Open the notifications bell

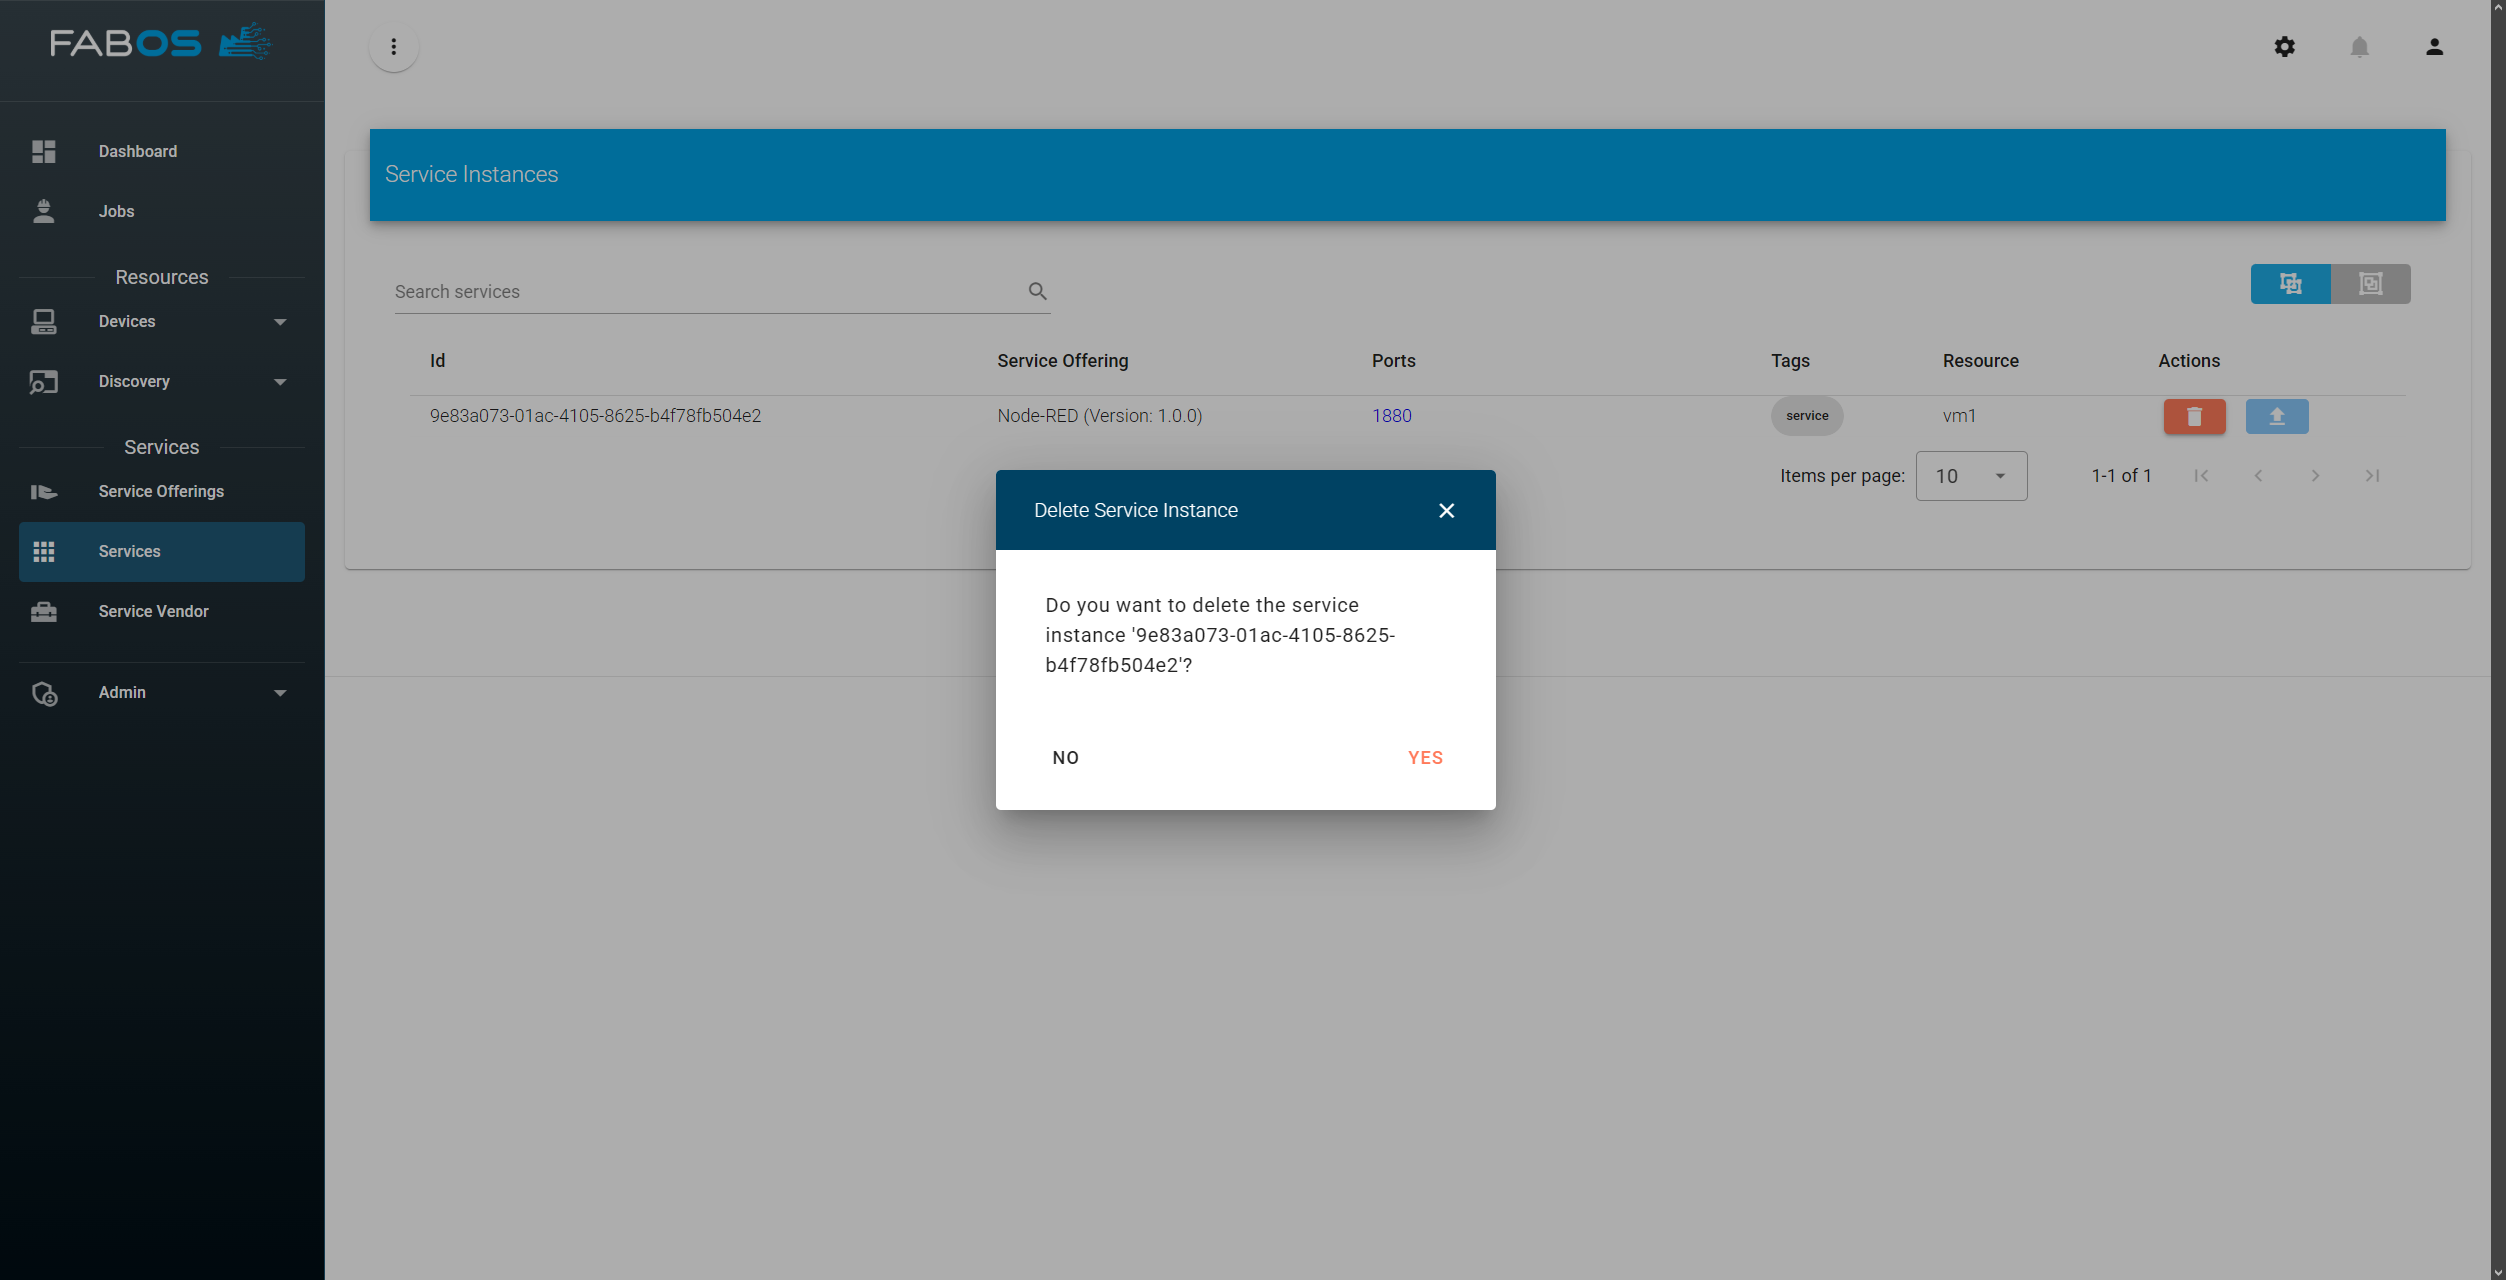click(x=2359, y=47)
